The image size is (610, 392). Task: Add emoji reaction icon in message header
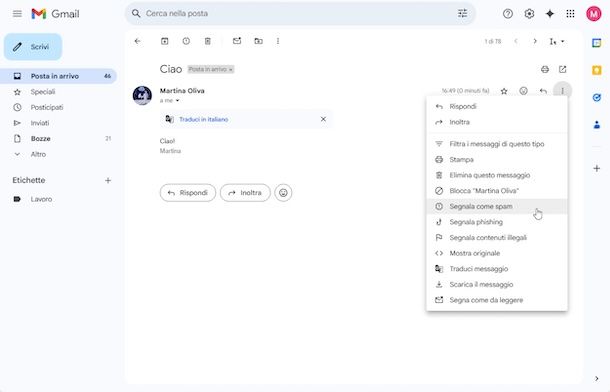[x=524, y=91]
